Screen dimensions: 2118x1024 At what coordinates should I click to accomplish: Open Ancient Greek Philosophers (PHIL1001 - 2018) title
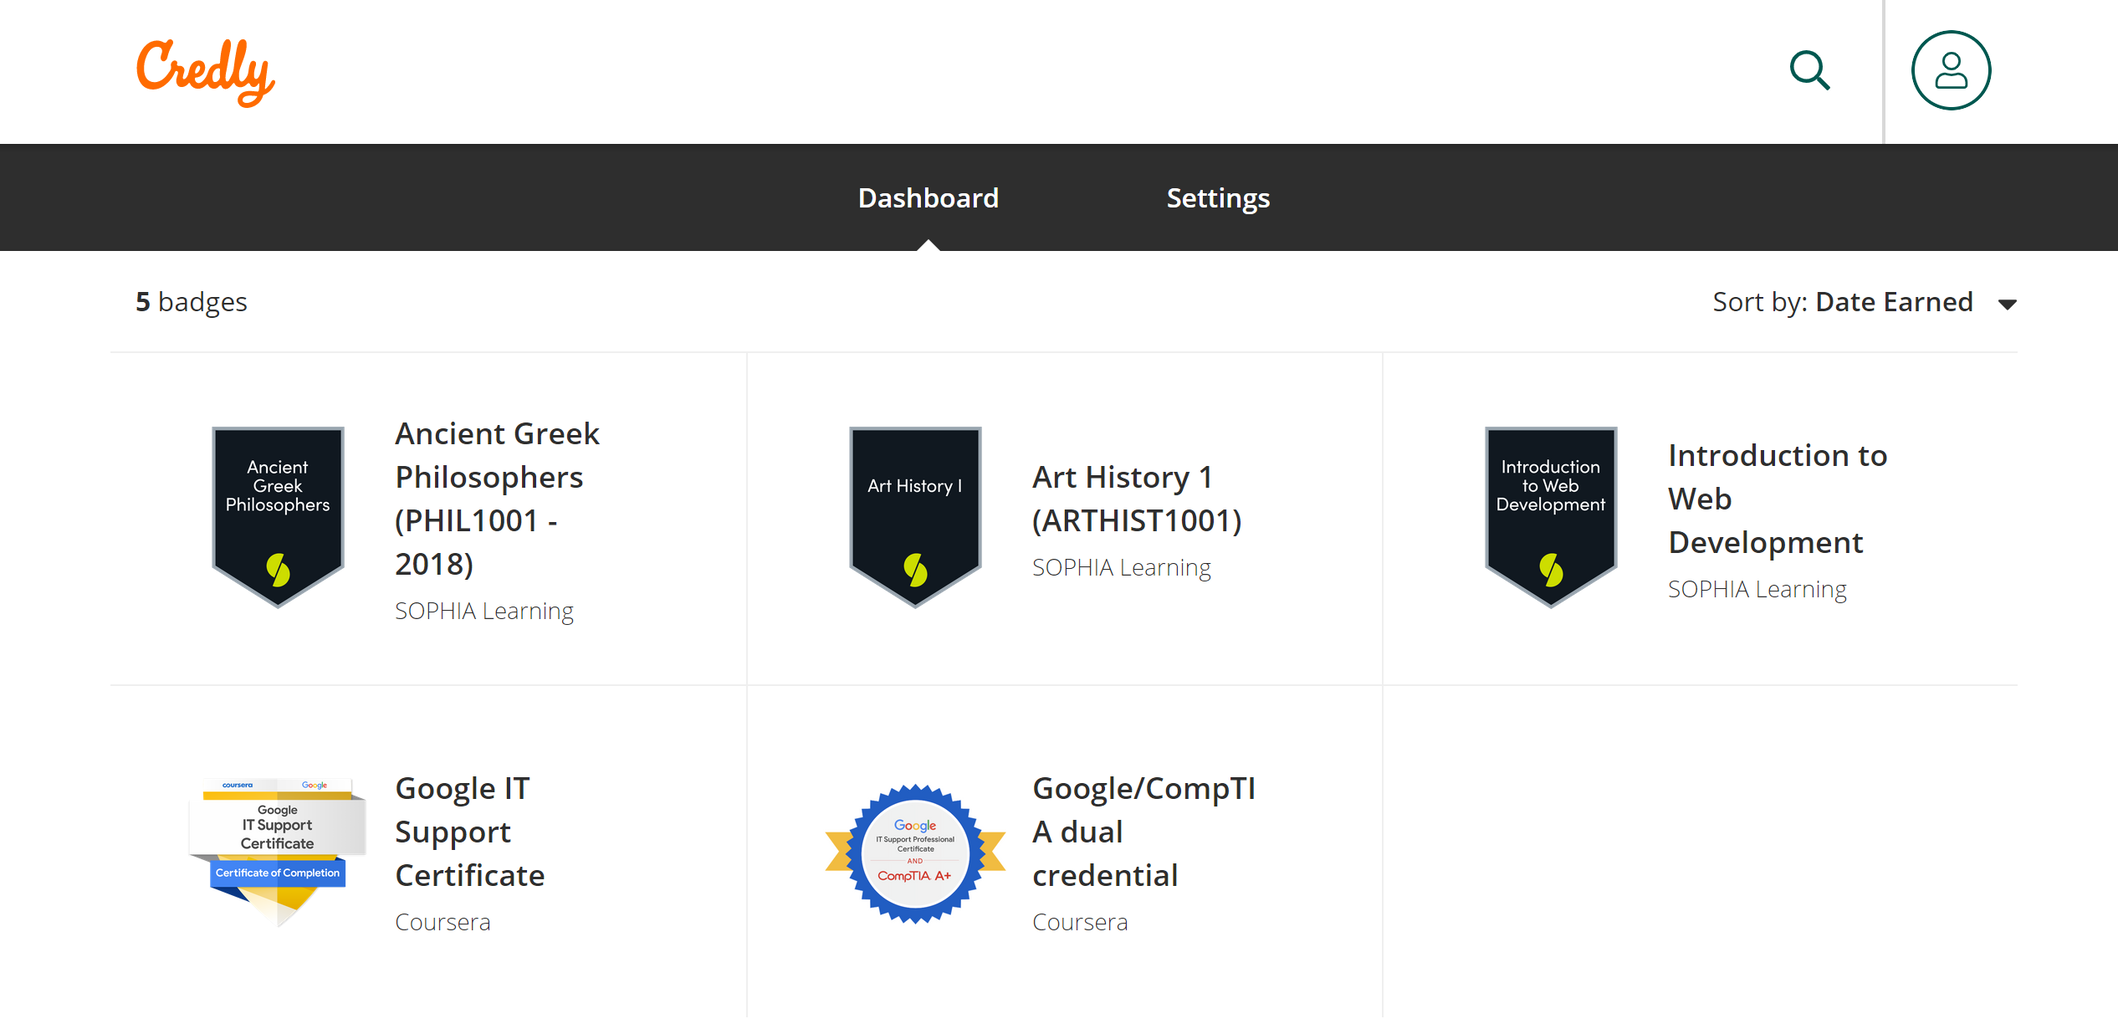(x=496, y=498)
